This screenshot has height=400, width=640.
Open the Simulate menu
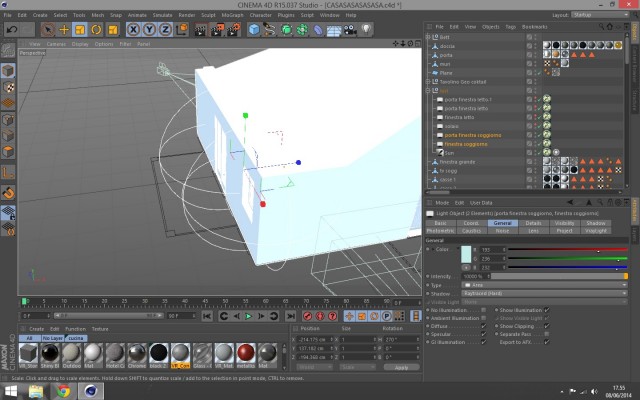point(162,15)
